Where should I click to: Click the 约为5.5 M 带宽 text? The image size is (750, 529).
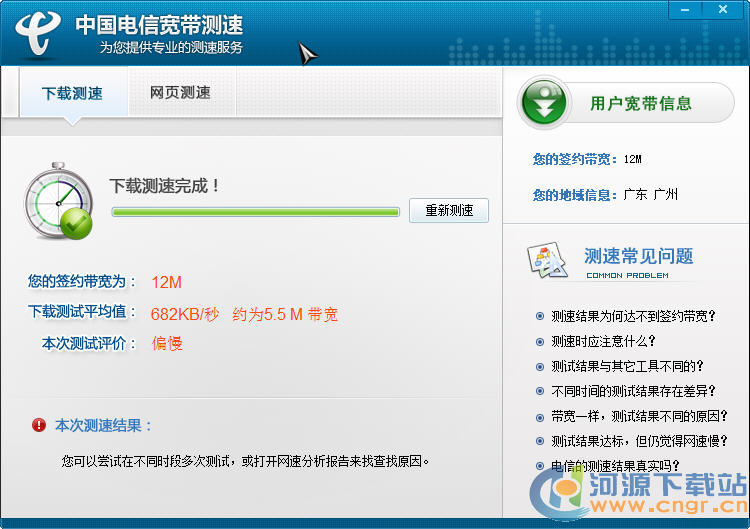(285, 314)
